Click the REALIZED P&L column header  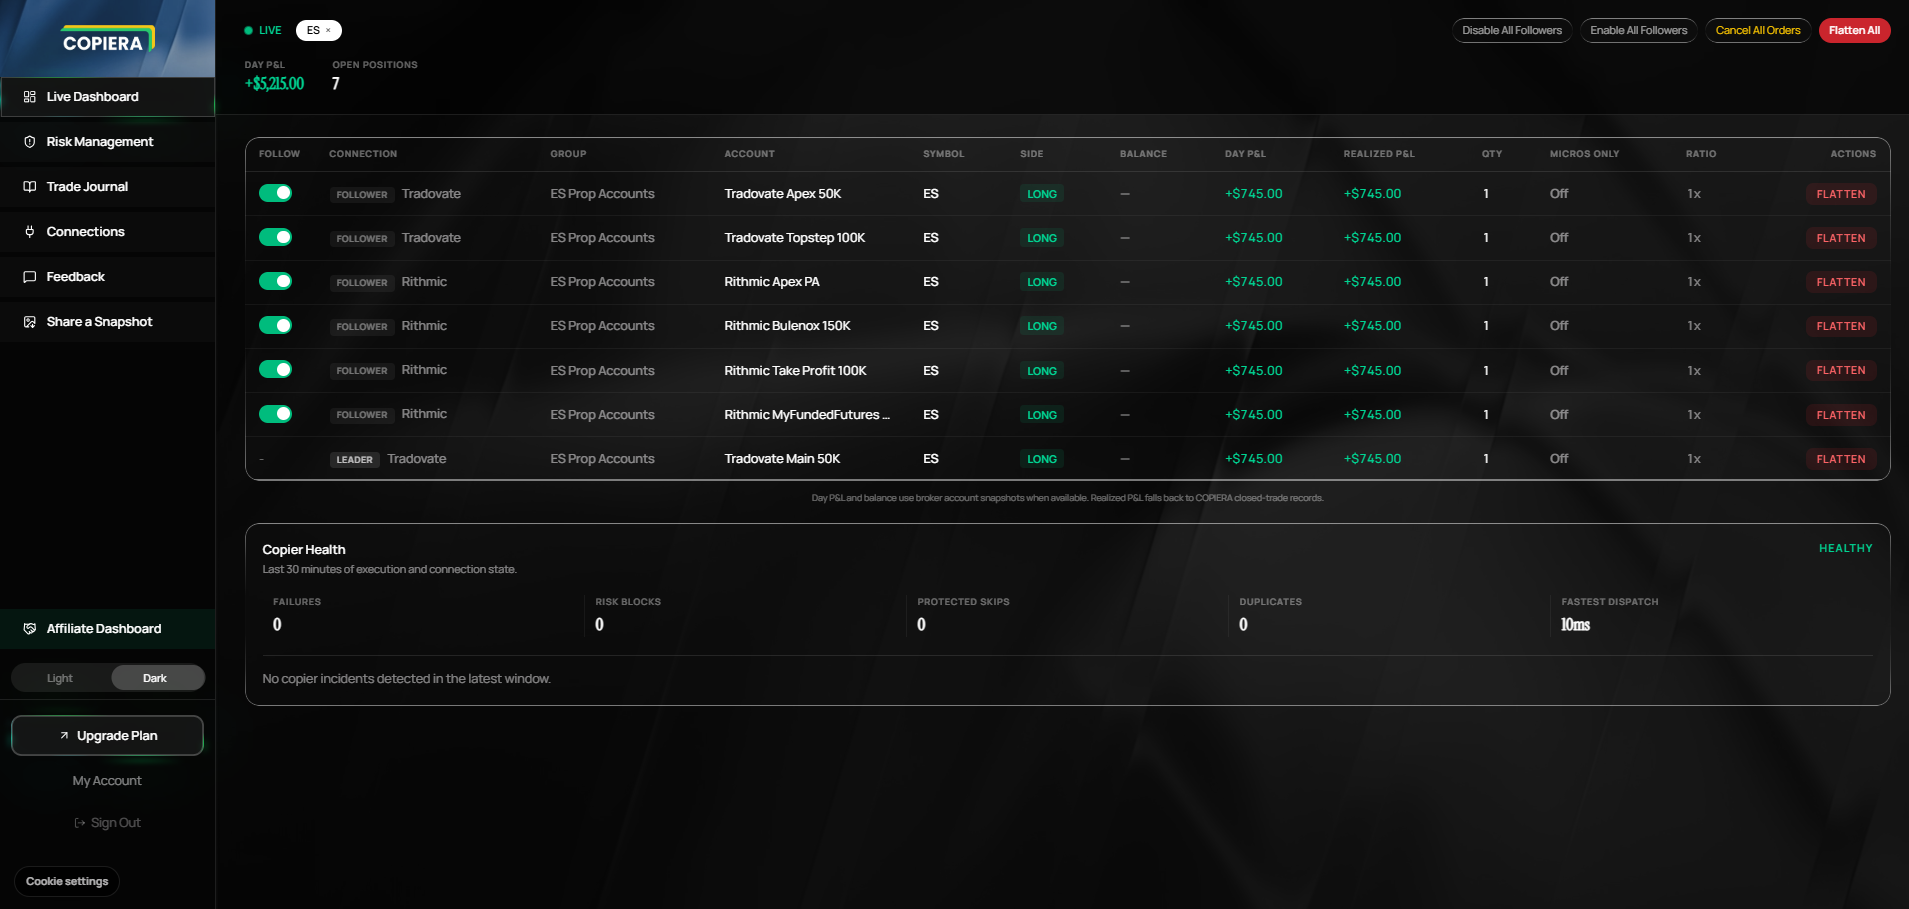coord(1379,154)
